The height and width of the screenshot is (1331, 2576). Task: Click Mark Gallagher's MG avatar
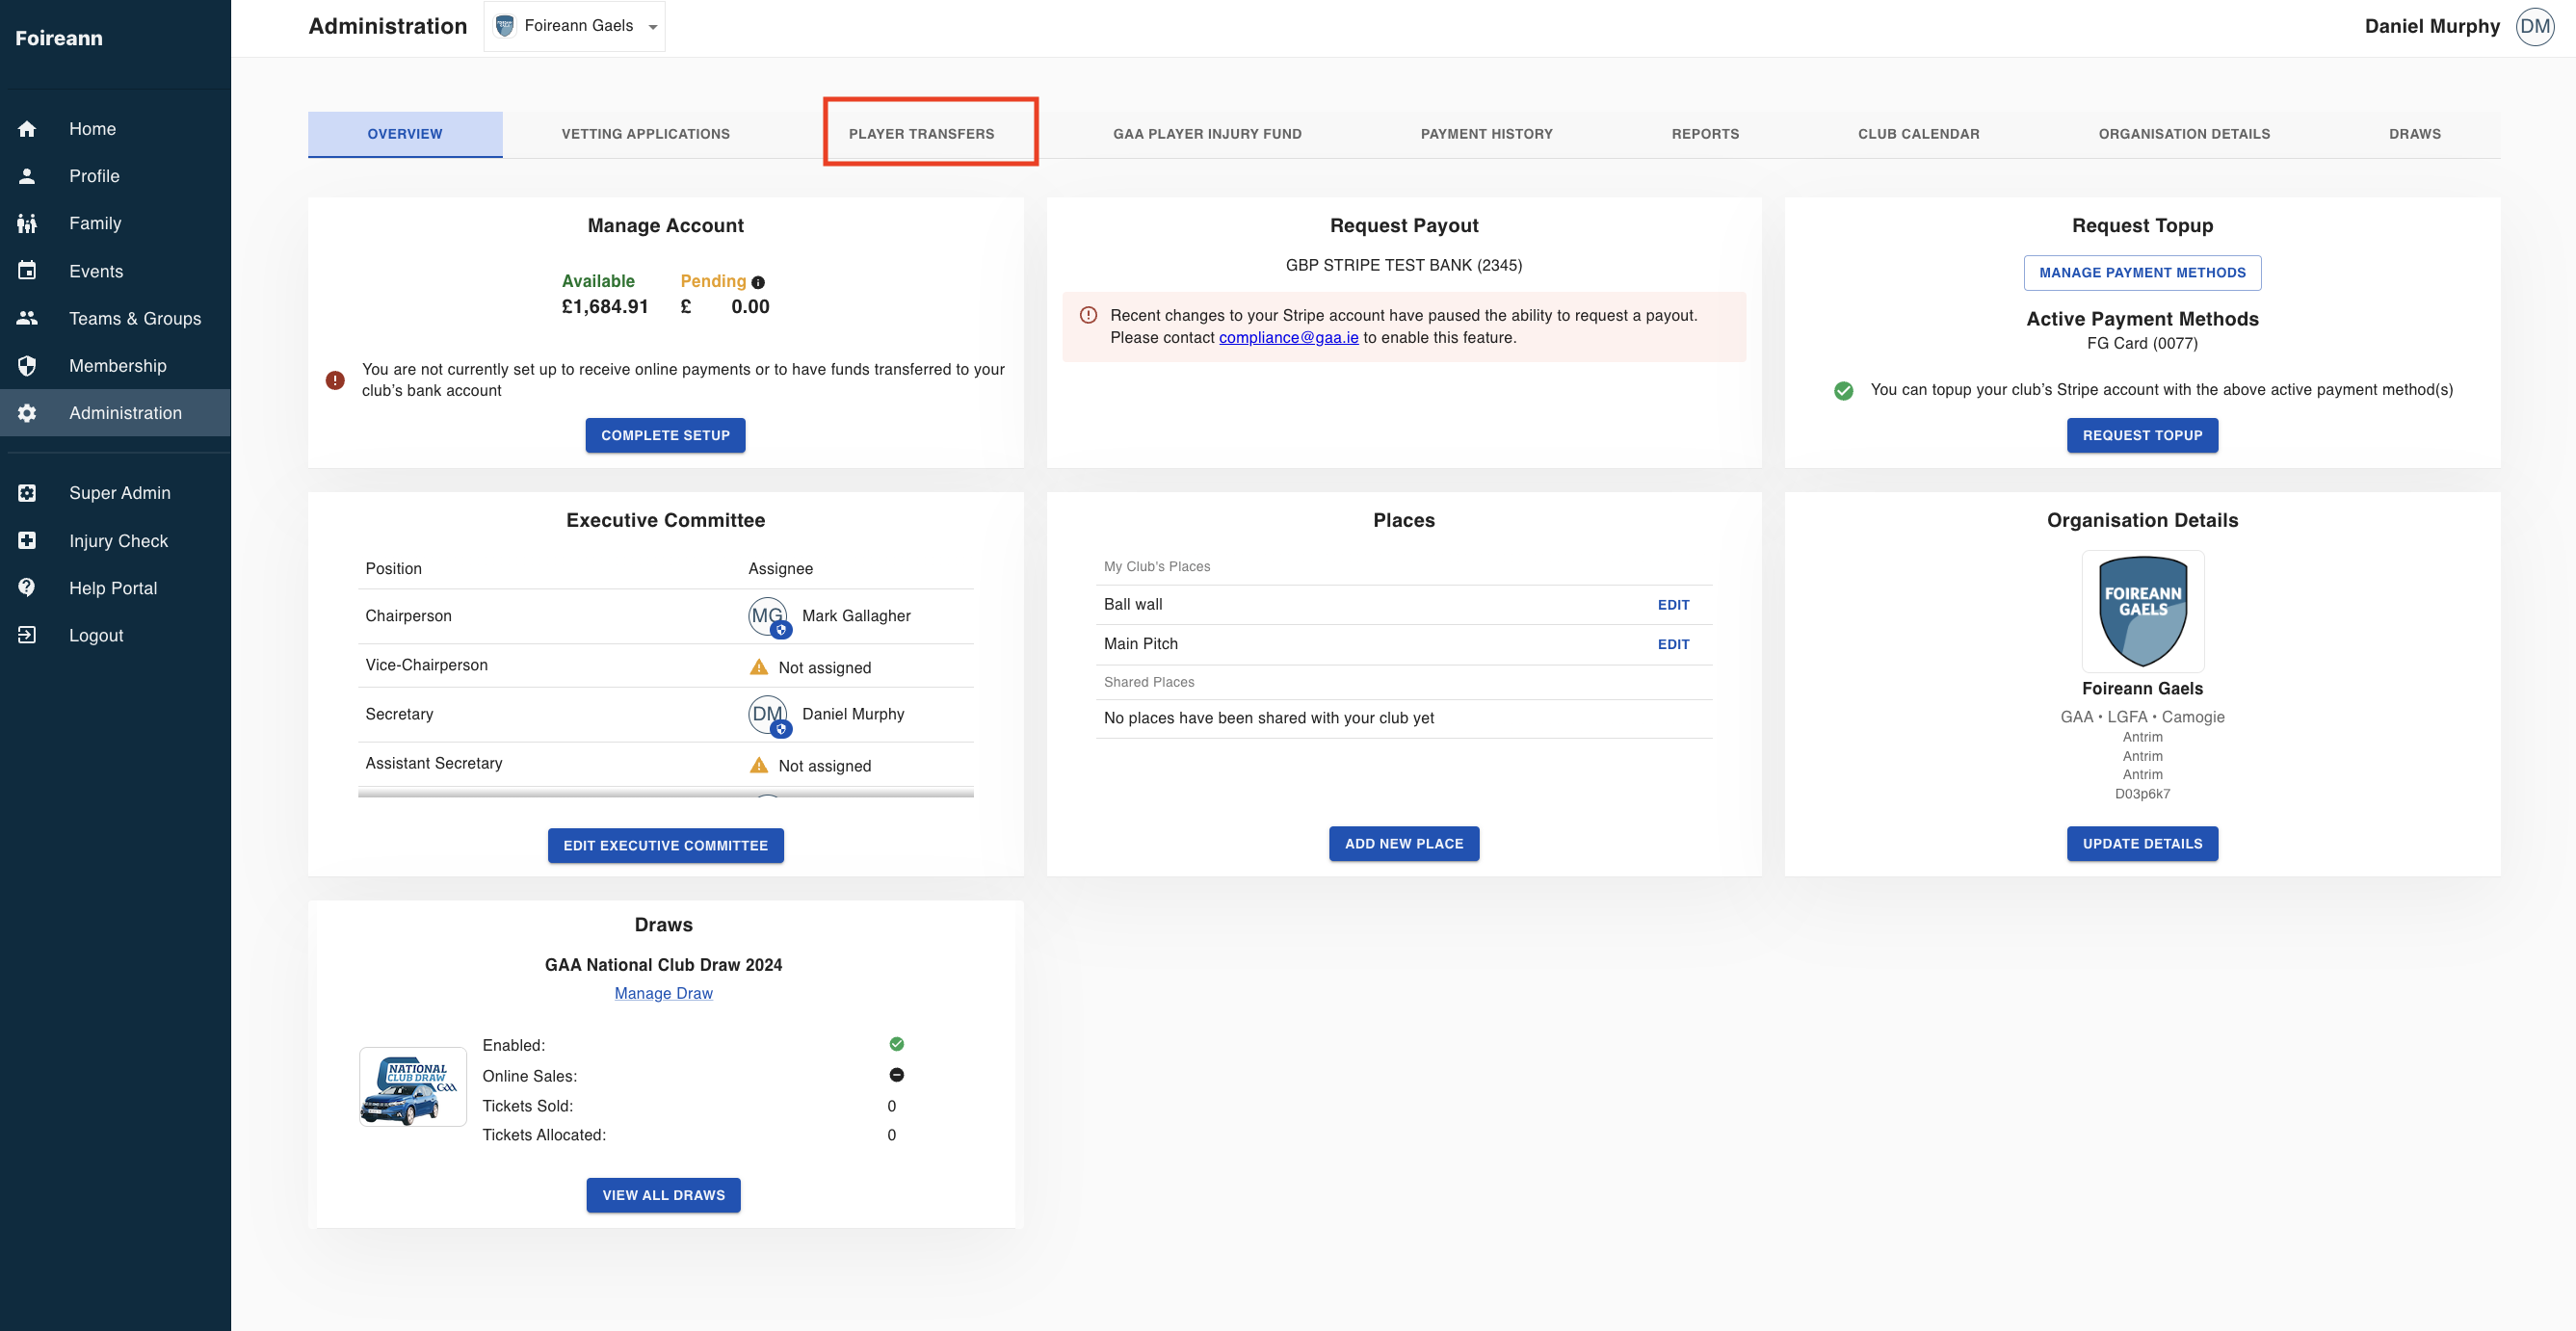pos(767,616)
